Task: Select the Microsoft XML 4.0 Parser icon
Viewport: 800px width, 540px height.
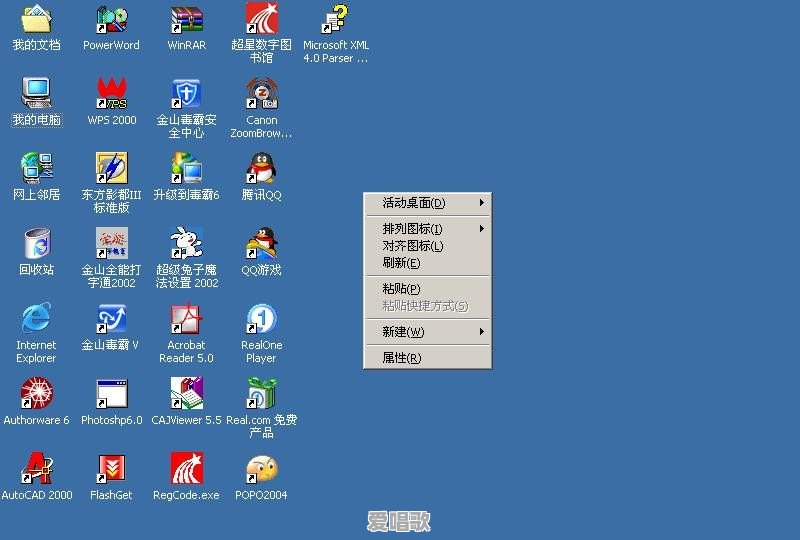Action: 336,19
